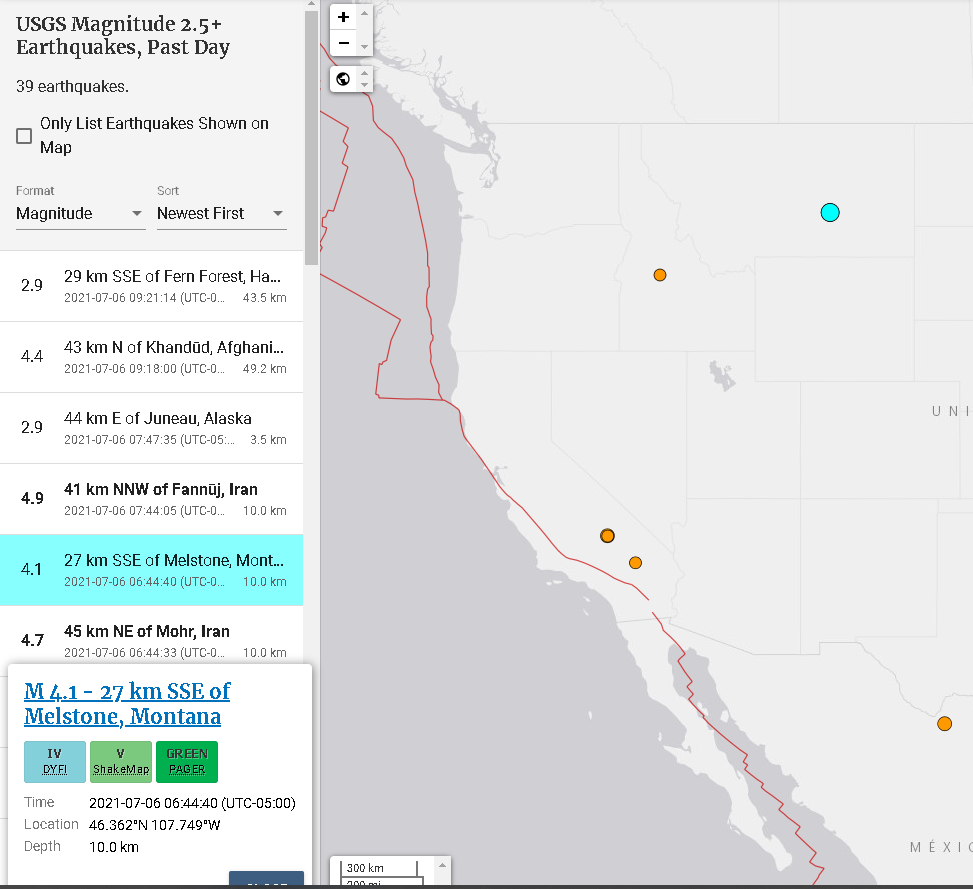Click the scroll-up arrow above the list scrollbar
Viewport: 973px width, 889px height.
tap(312, 4)
